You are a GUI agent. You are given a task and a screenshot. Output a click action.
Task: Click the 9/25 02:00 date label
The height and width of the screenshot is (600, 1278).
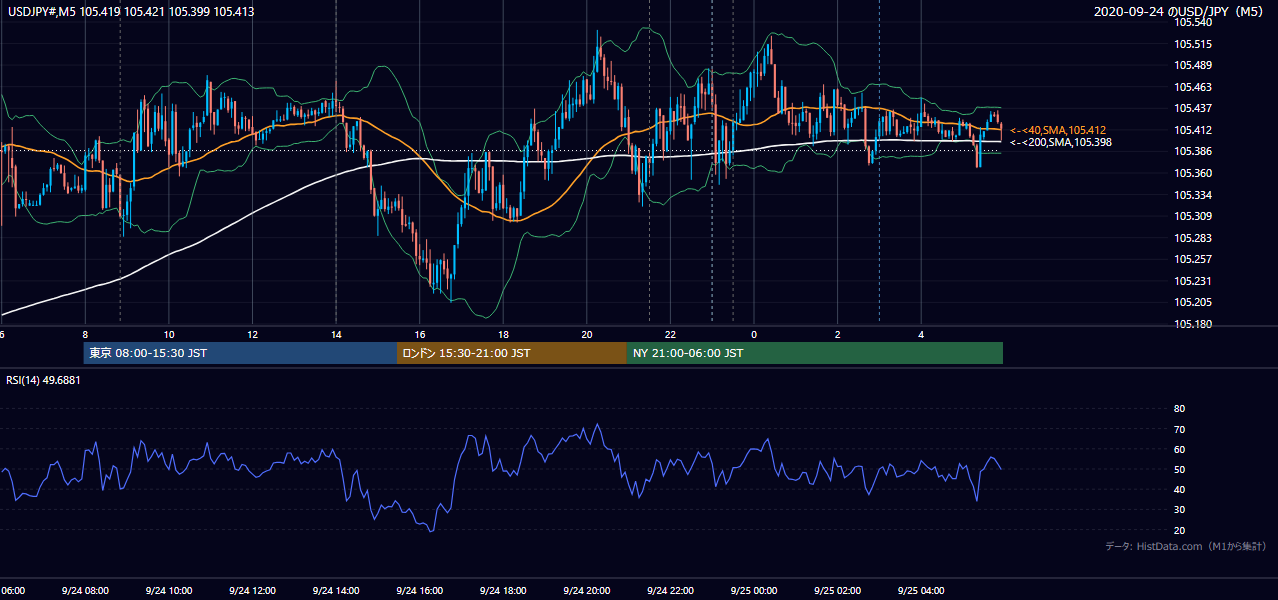click(837, 591)
